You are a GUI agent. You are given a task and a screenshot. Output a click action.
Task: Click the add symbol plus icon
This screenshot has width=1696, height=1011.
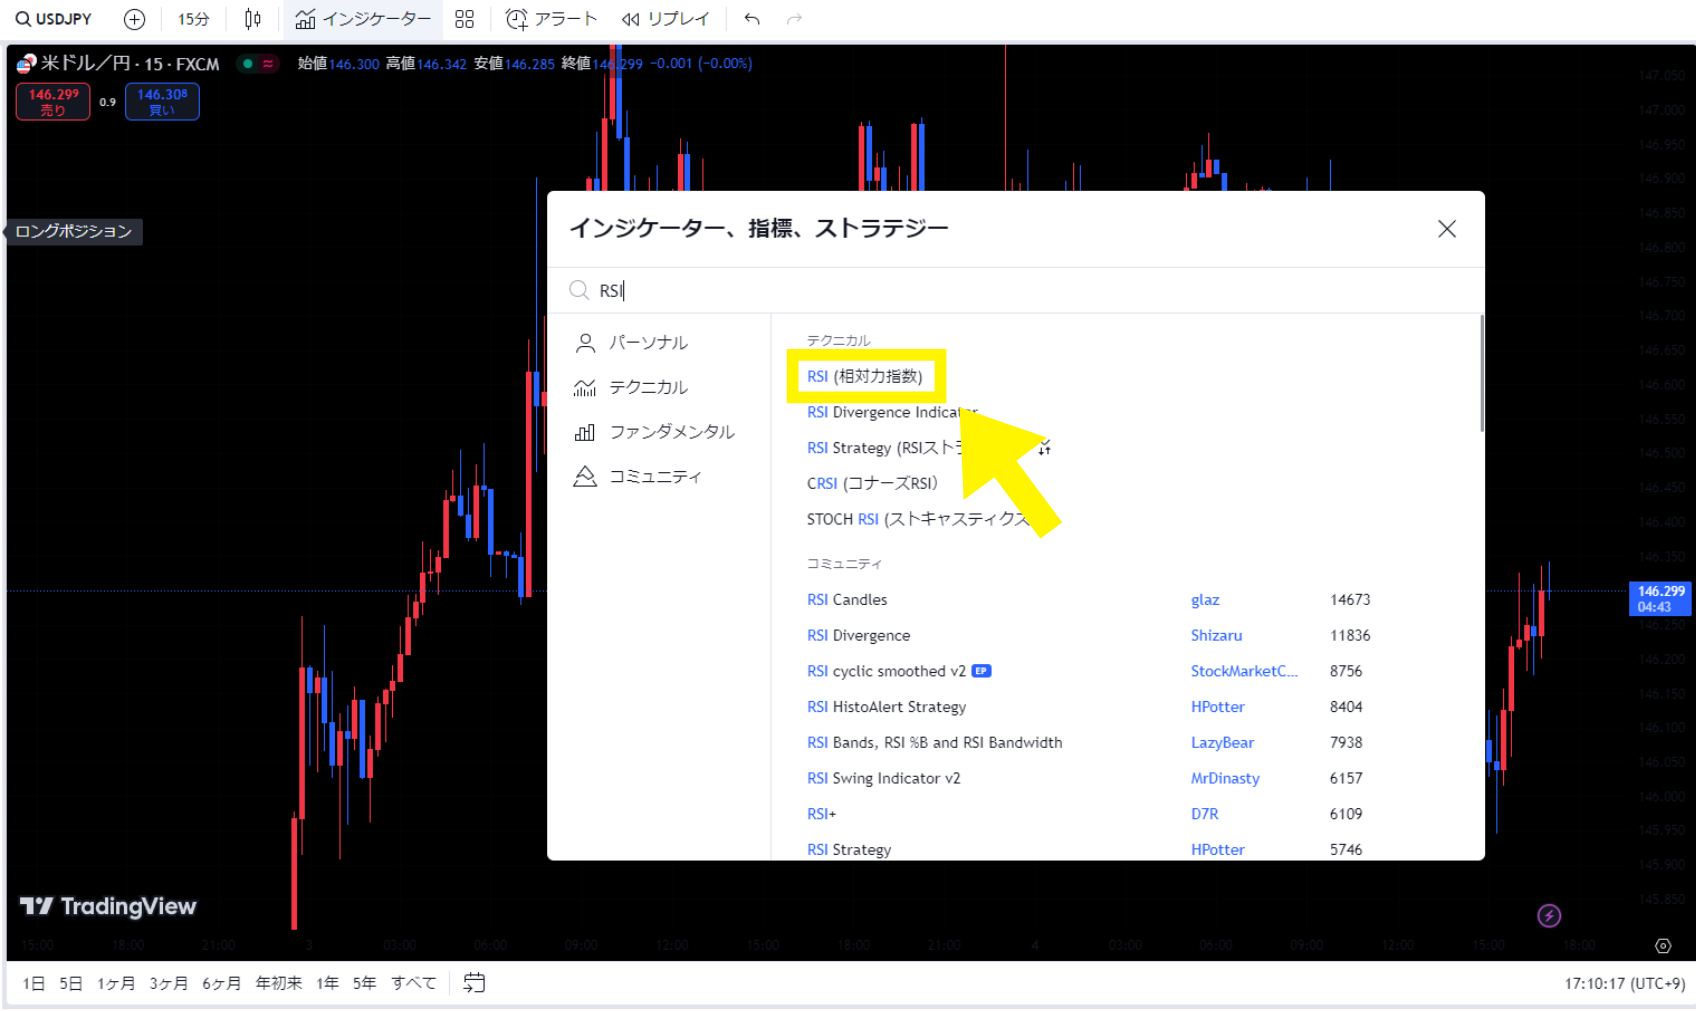tap(134, 19)
